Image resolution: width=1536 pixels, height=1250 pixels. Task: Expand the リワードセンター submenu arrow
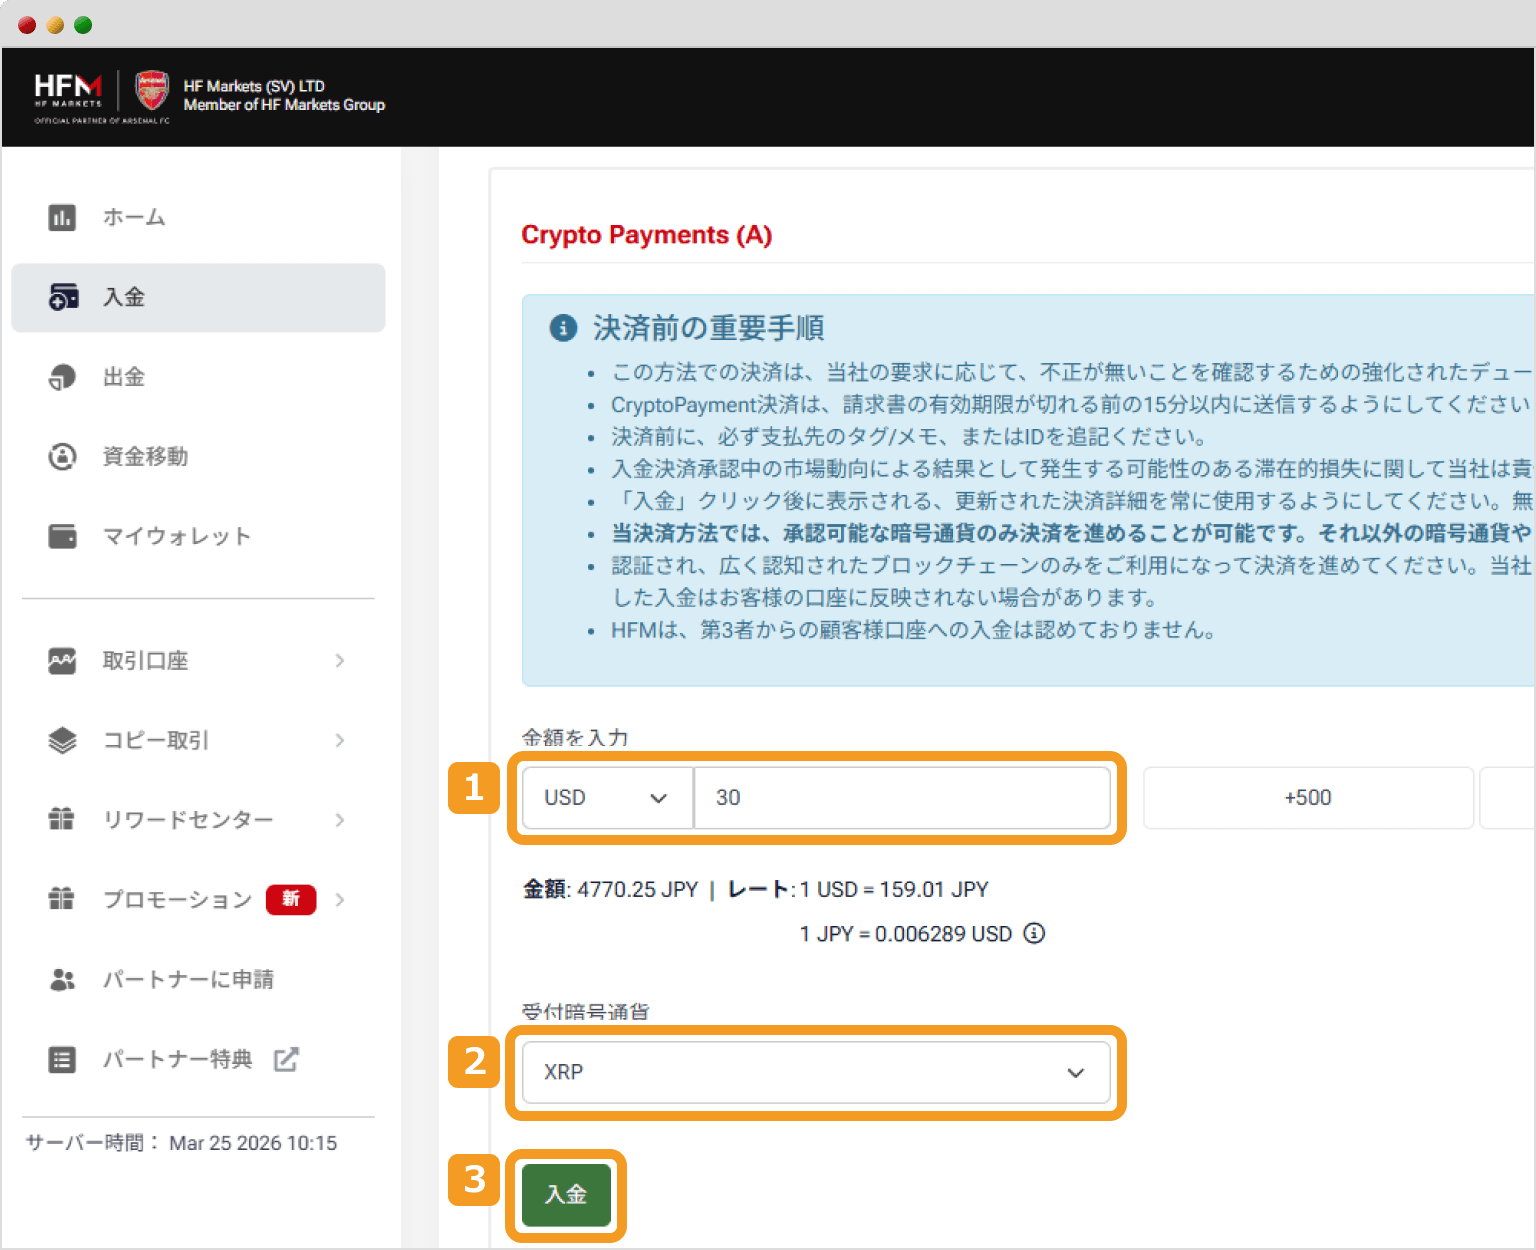[340, 820]
